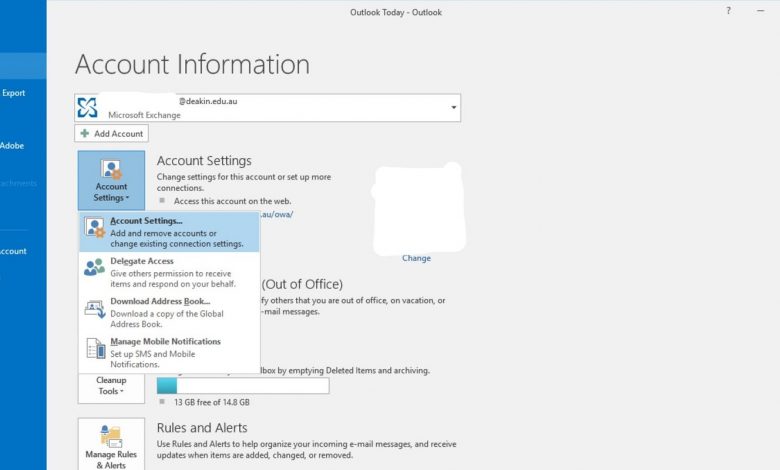Screen dimensions: 780x470
Task: Click the Change link under photo
Action: click(x=416, y=258)
